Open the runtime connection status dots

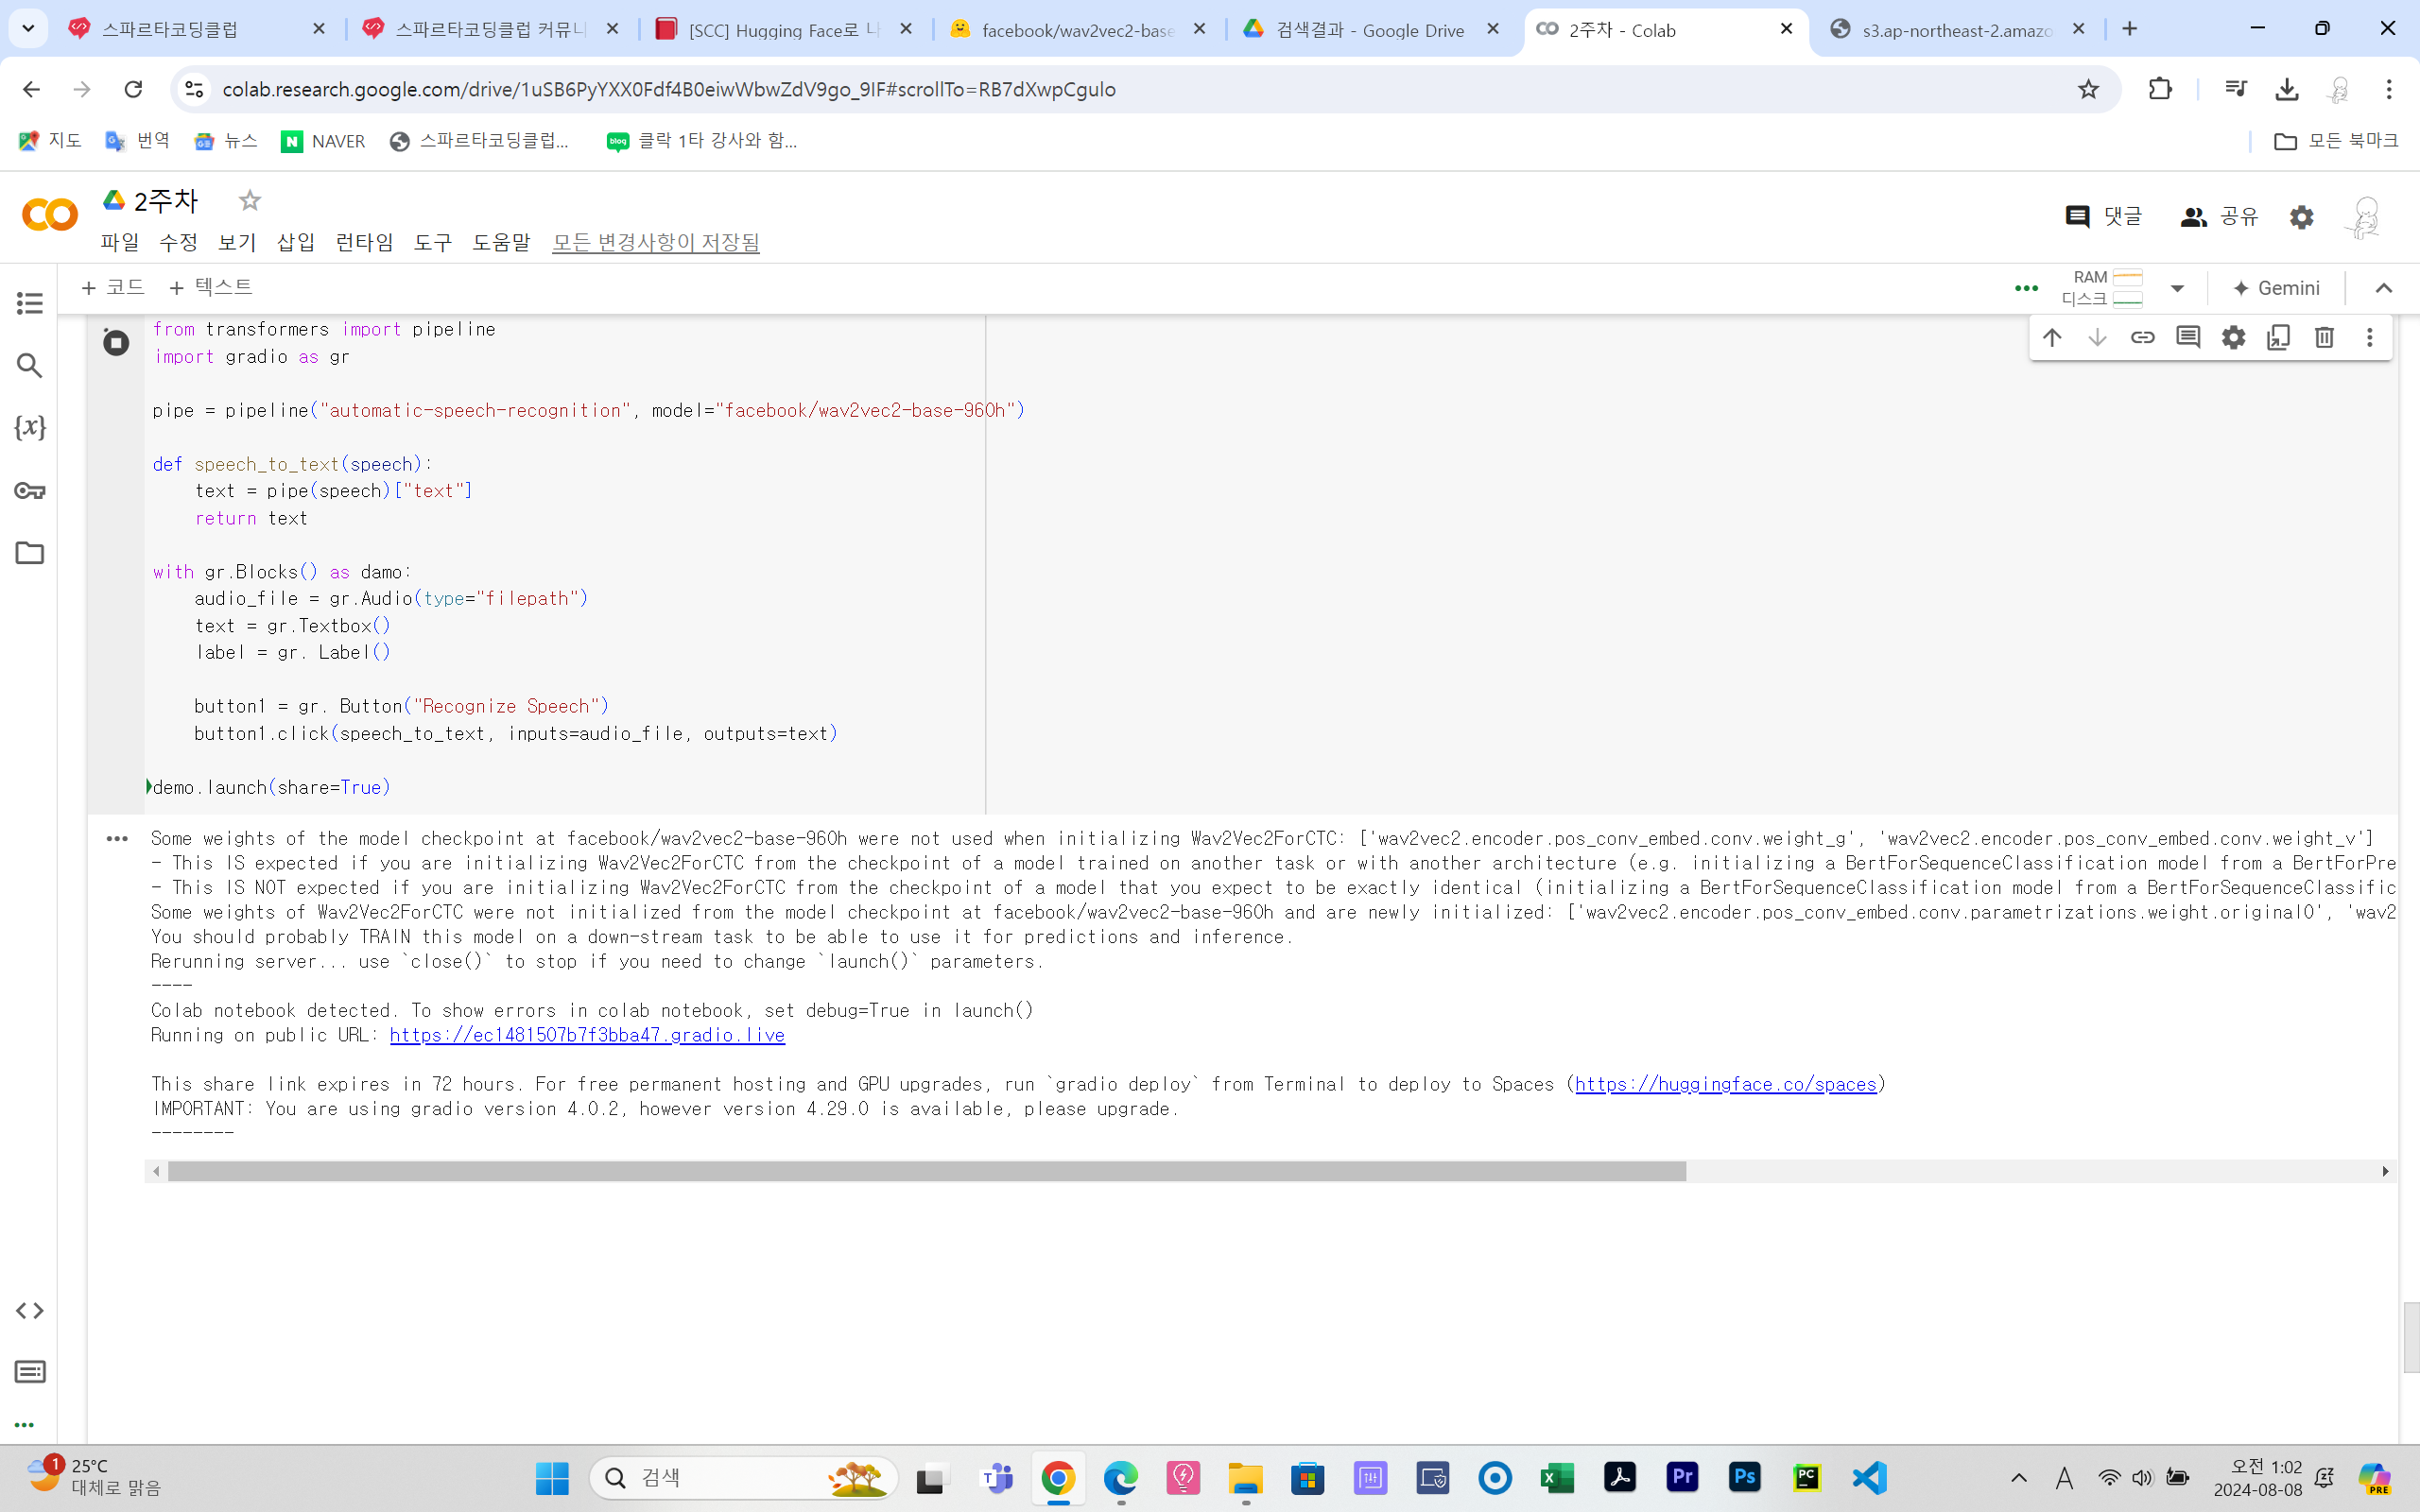tap(2026, 289)
